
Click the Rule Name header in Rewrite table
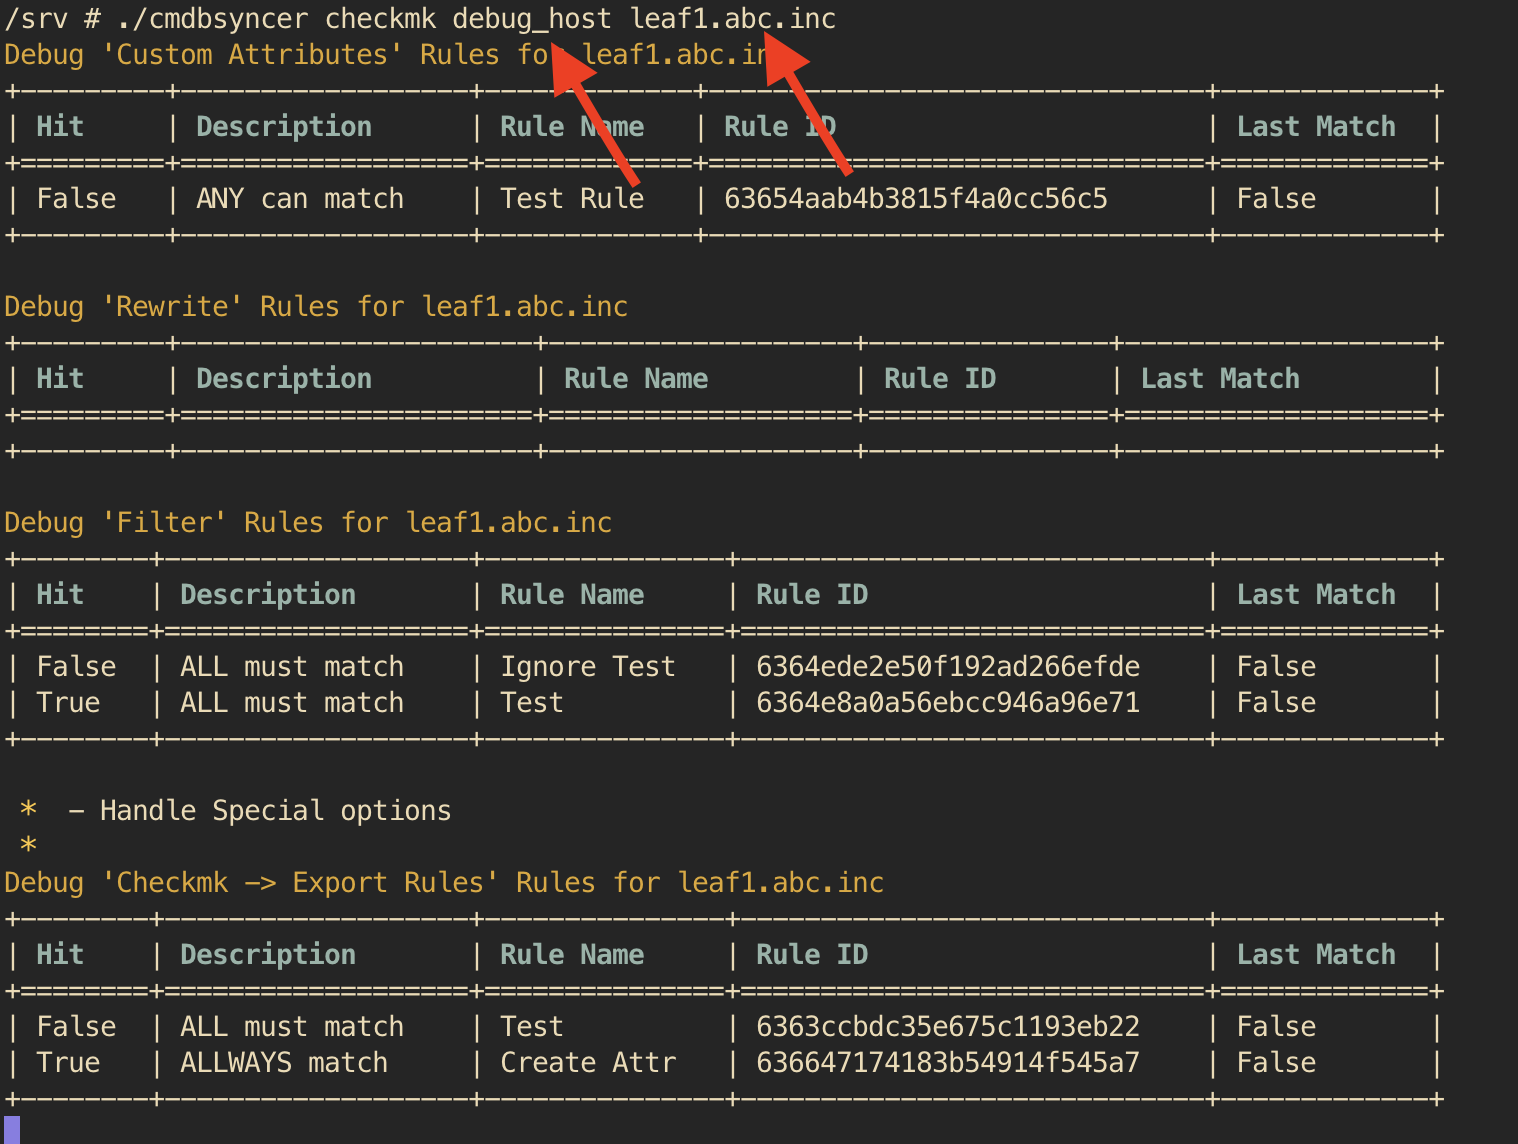pos(636,379)
